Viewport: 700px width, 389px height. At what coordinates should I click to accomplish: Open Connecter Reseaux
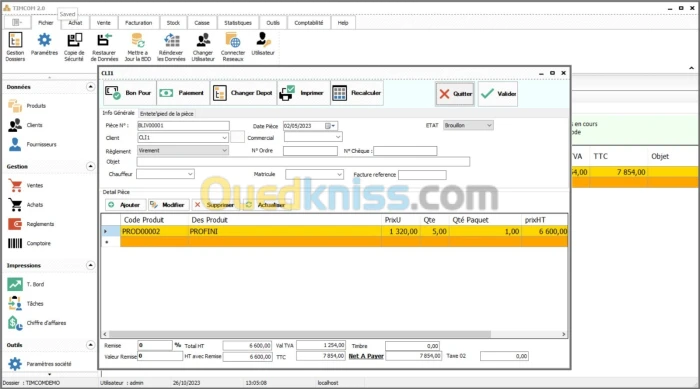233,46
